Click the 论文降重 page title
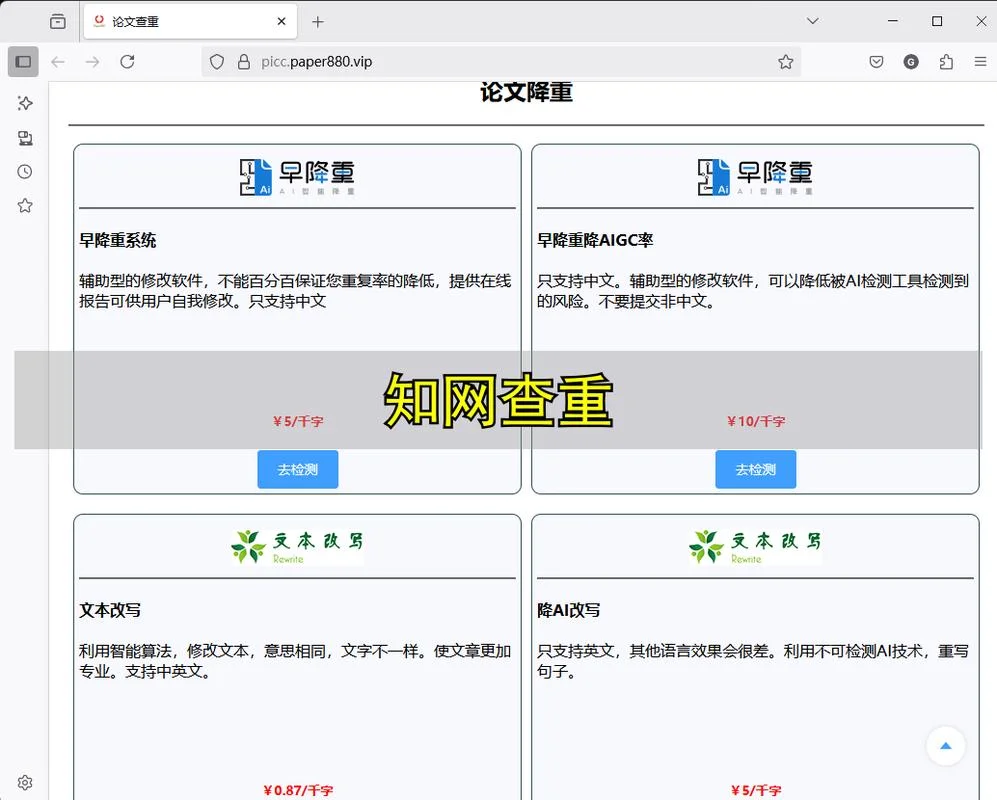Image resolution: width=997 pixels, height=800 pixels. [526, 92]
